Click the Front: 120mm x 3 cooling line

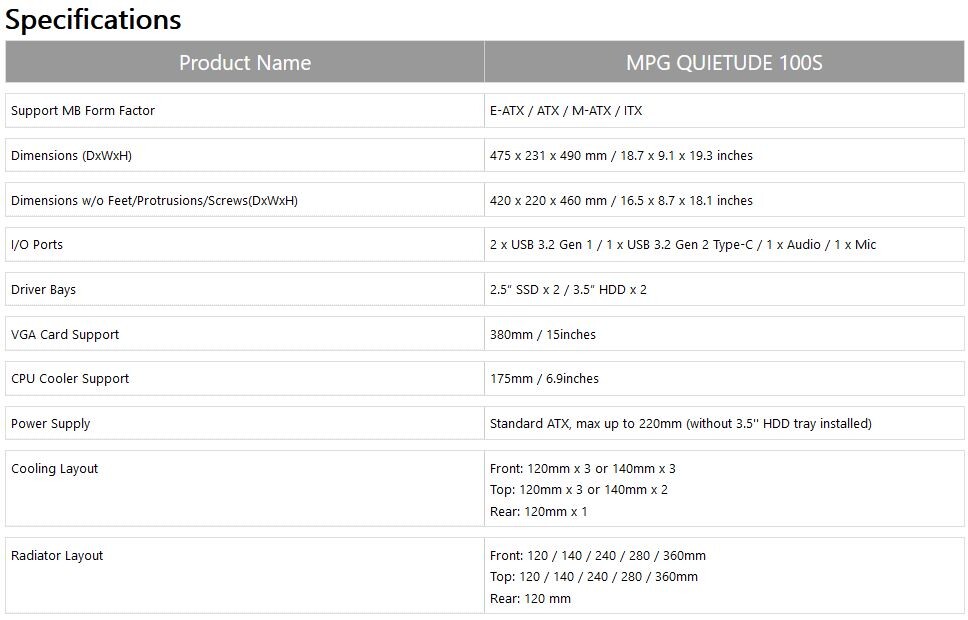coord(583,469)
